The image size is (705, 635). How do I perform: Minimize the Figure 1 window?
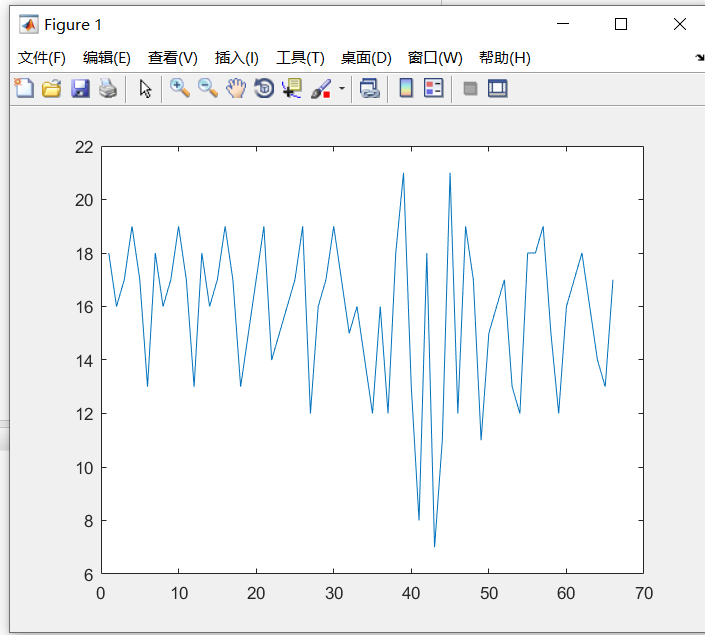tap(563, 24)
